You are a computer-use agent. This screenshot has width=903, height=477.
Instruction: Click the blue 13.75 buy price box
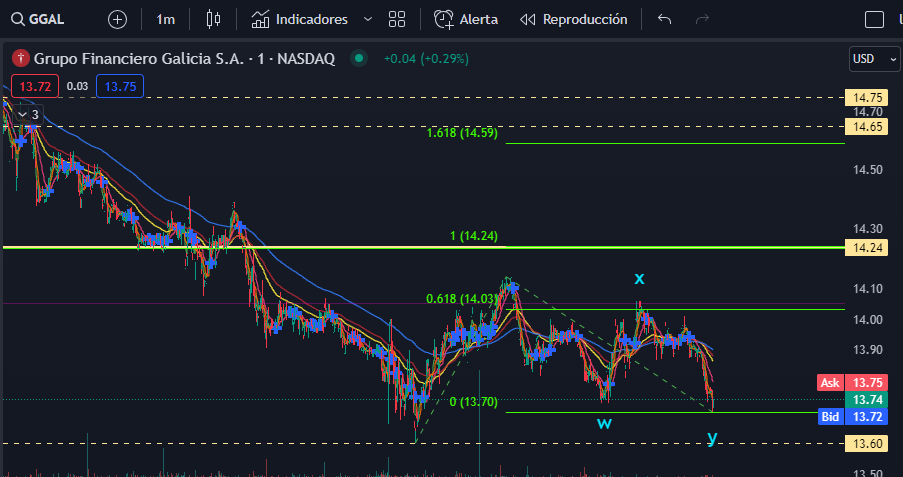click(x=120, y=86)
